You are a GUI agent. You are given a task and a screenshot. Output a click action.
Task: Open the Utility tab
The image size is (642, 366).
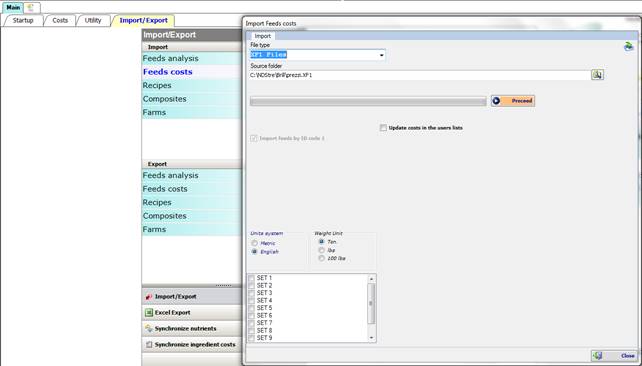(93, 20)
